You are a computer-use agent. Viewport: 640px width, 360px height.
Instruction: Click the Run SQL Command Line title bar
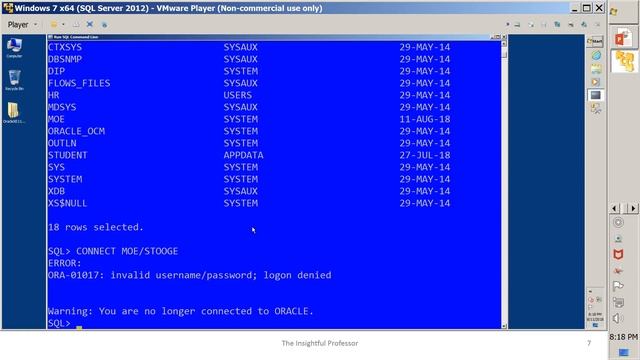point(269,37)
